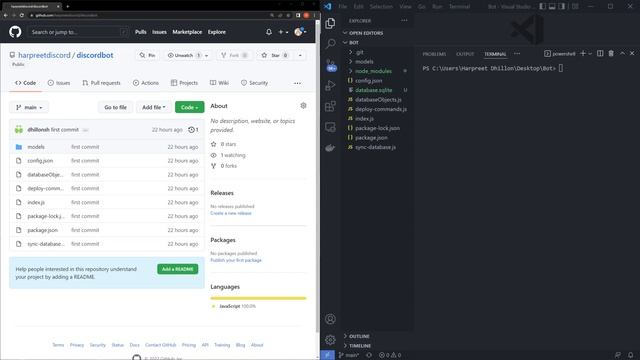Click the VS Code remote window status icon

coord(327,355)
